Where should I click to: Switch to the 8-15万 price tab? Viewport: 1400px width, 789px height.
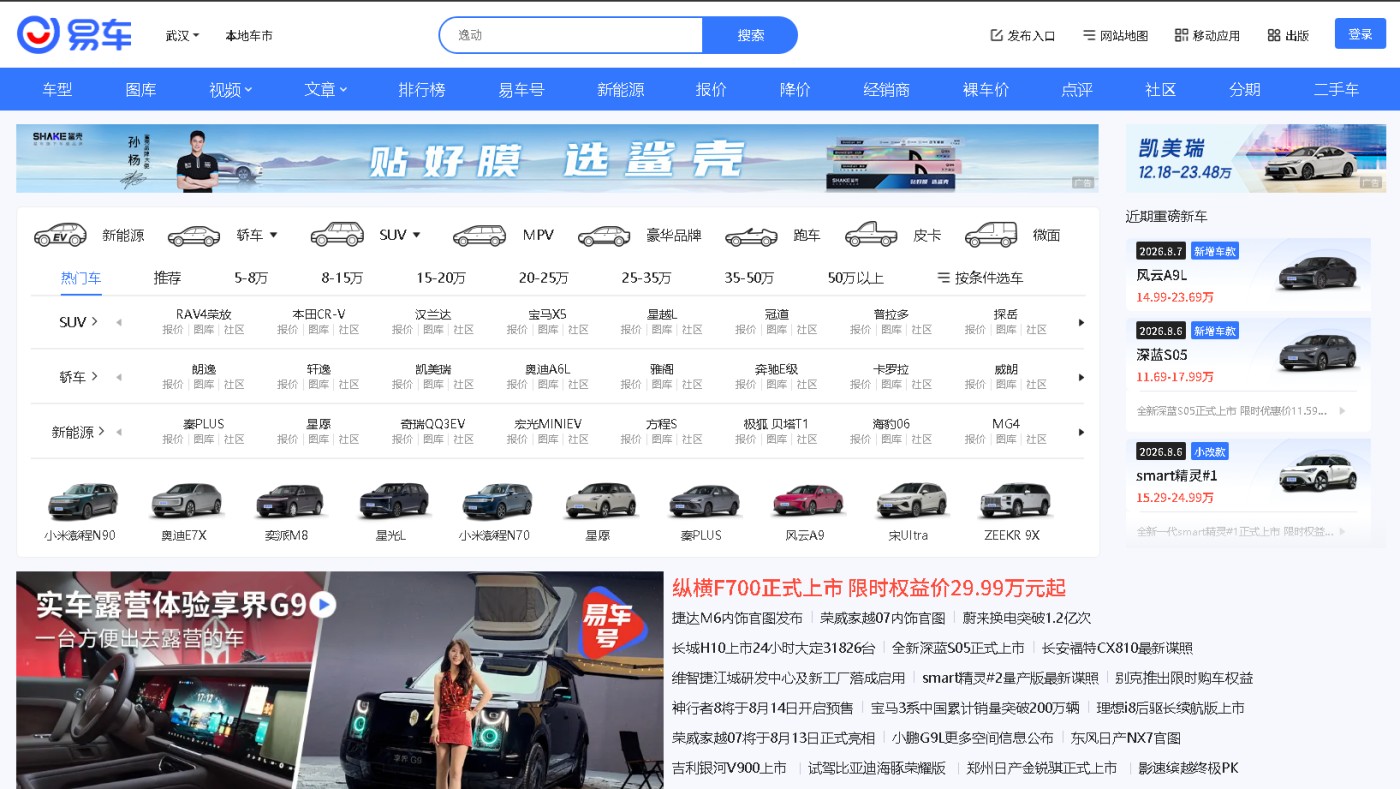342,278
